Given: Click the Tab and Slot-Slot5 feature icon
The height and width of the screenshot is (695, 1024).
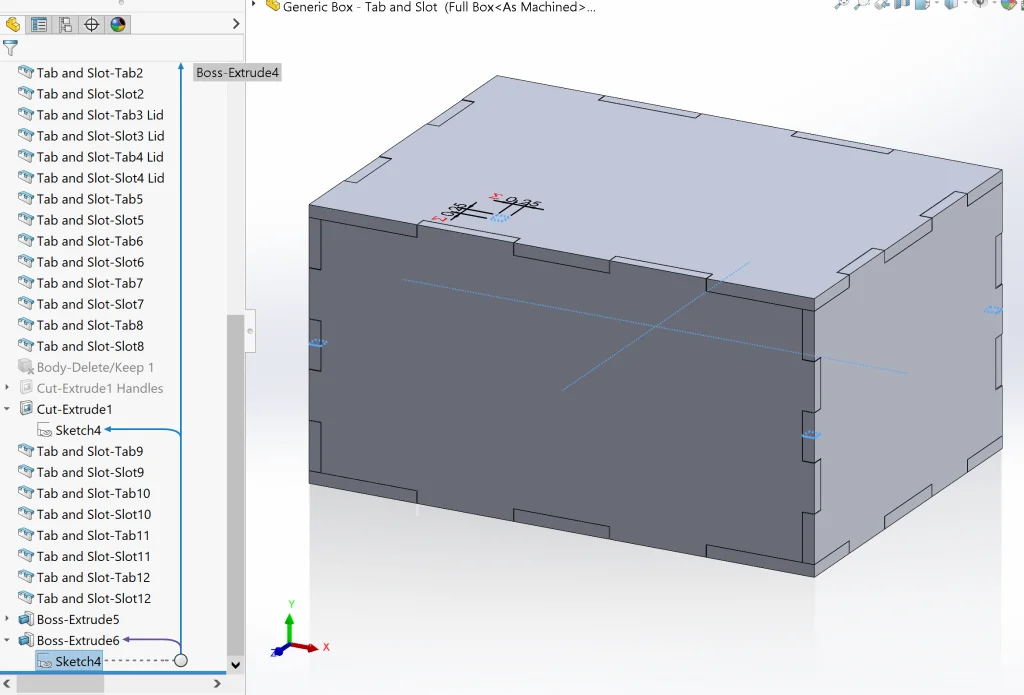Looking at the screenshot, I should [25, 219].
